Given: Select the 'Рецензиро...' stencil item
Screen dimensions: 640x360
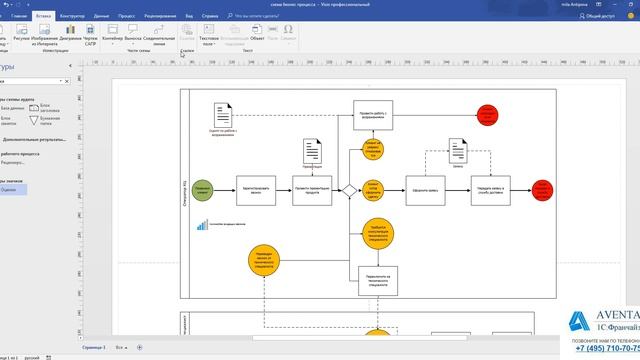Looking at the screenshot, I should coord(12,162).
